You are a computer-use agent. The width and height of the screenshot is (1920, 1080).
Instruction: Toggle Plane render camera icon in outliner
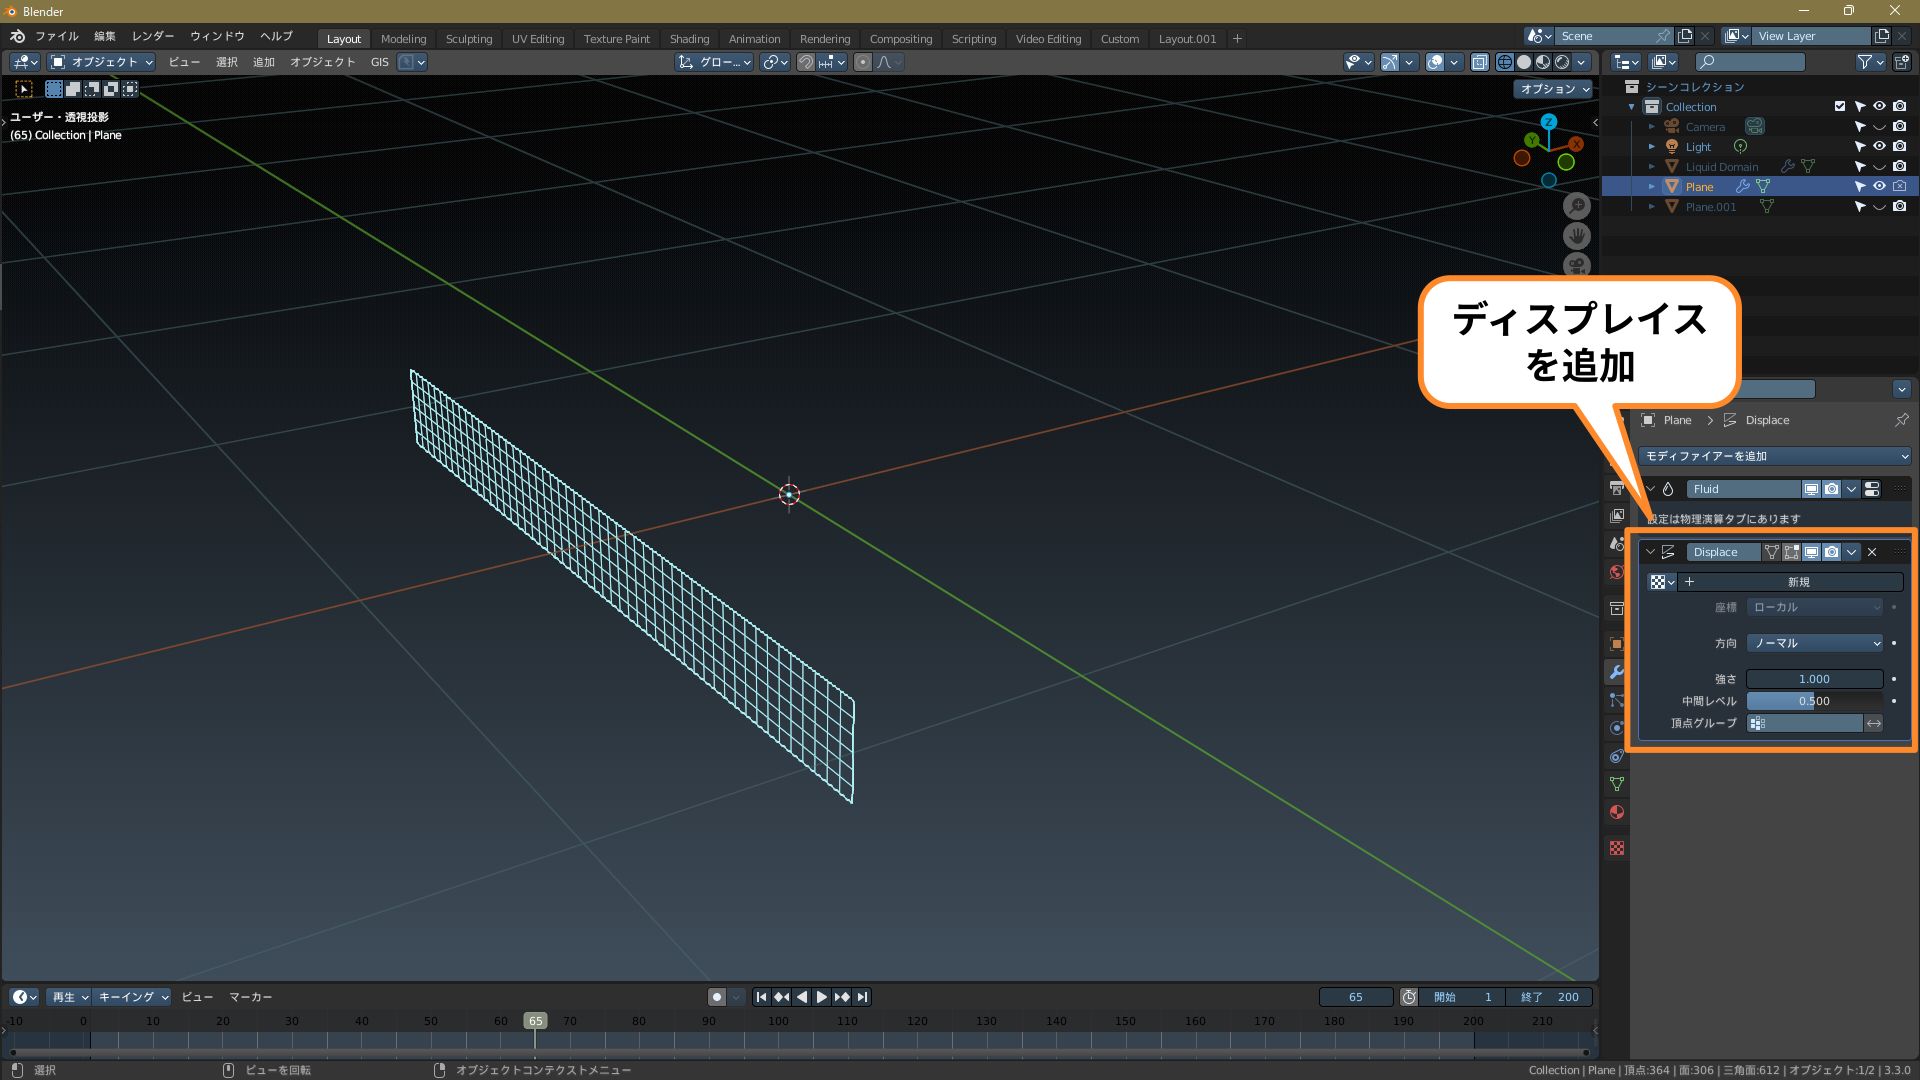click(1899, 187)
